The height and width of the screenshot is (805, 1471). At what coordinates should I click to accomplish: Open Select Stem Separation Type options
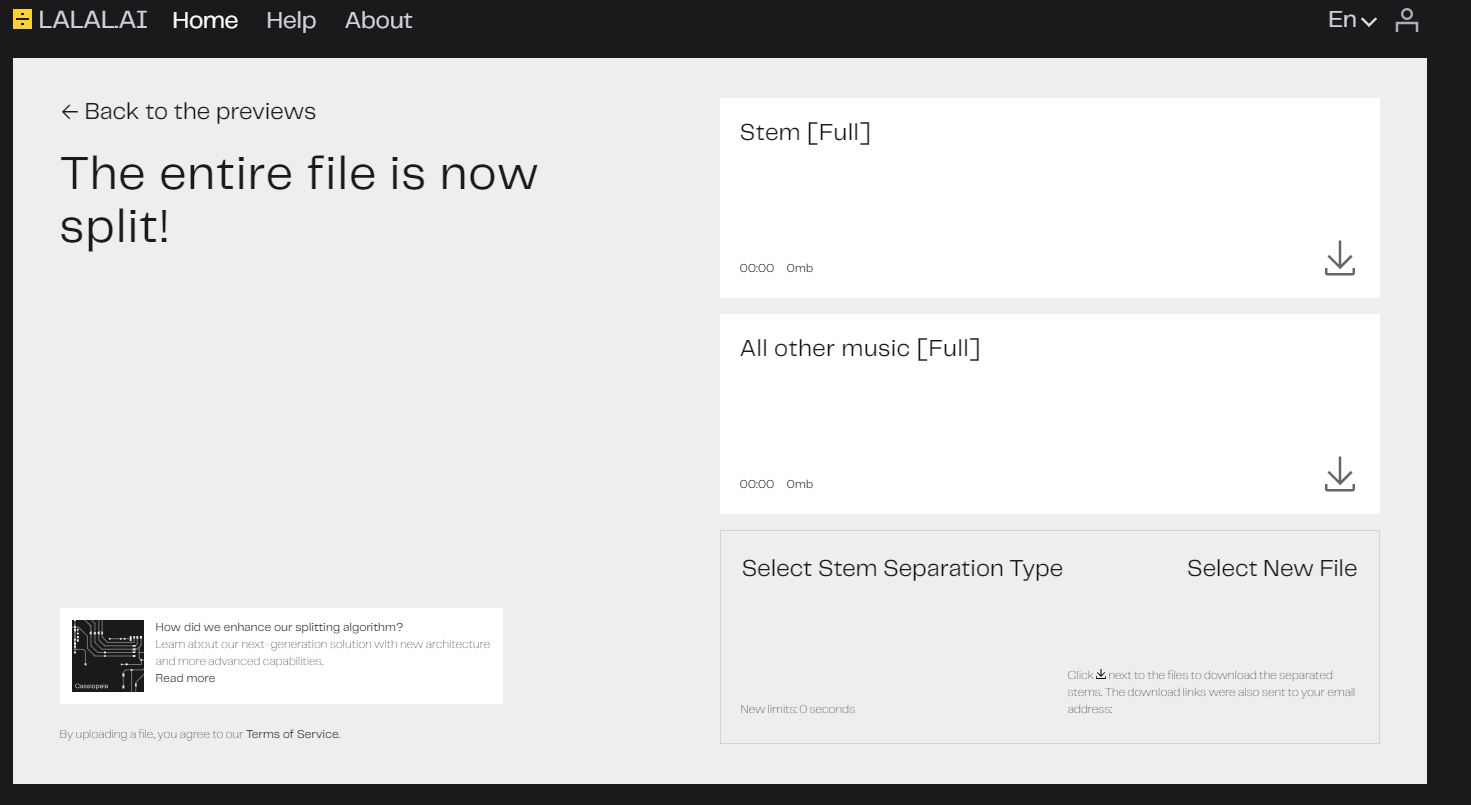(x=901, y=569)
